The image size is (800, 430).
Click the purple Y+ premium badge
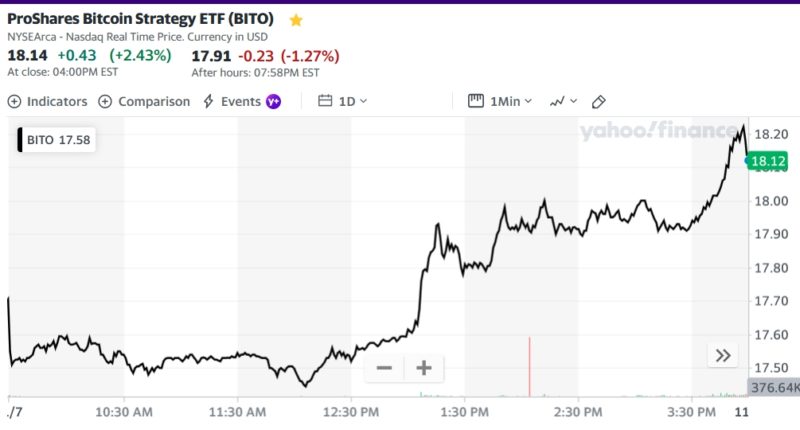[273, 101]
